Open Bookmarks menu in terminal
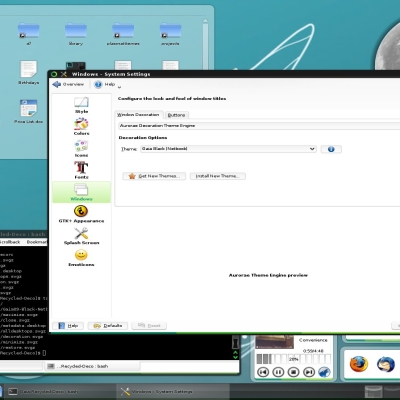 point(37,242)
